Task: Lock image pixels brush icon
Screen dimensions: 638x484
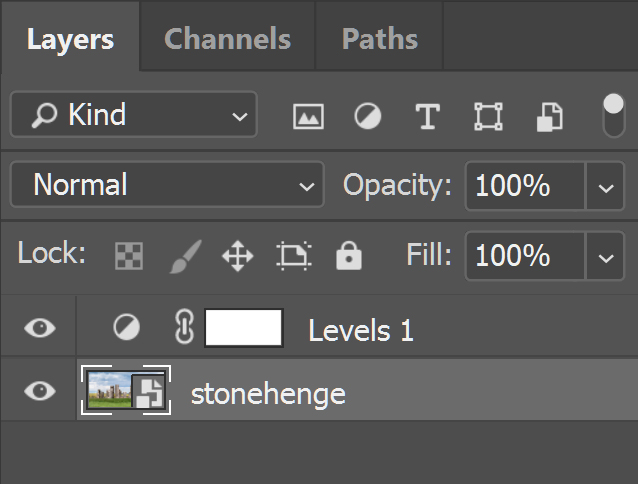Action: pyautogui.click(x=184, y=256)
